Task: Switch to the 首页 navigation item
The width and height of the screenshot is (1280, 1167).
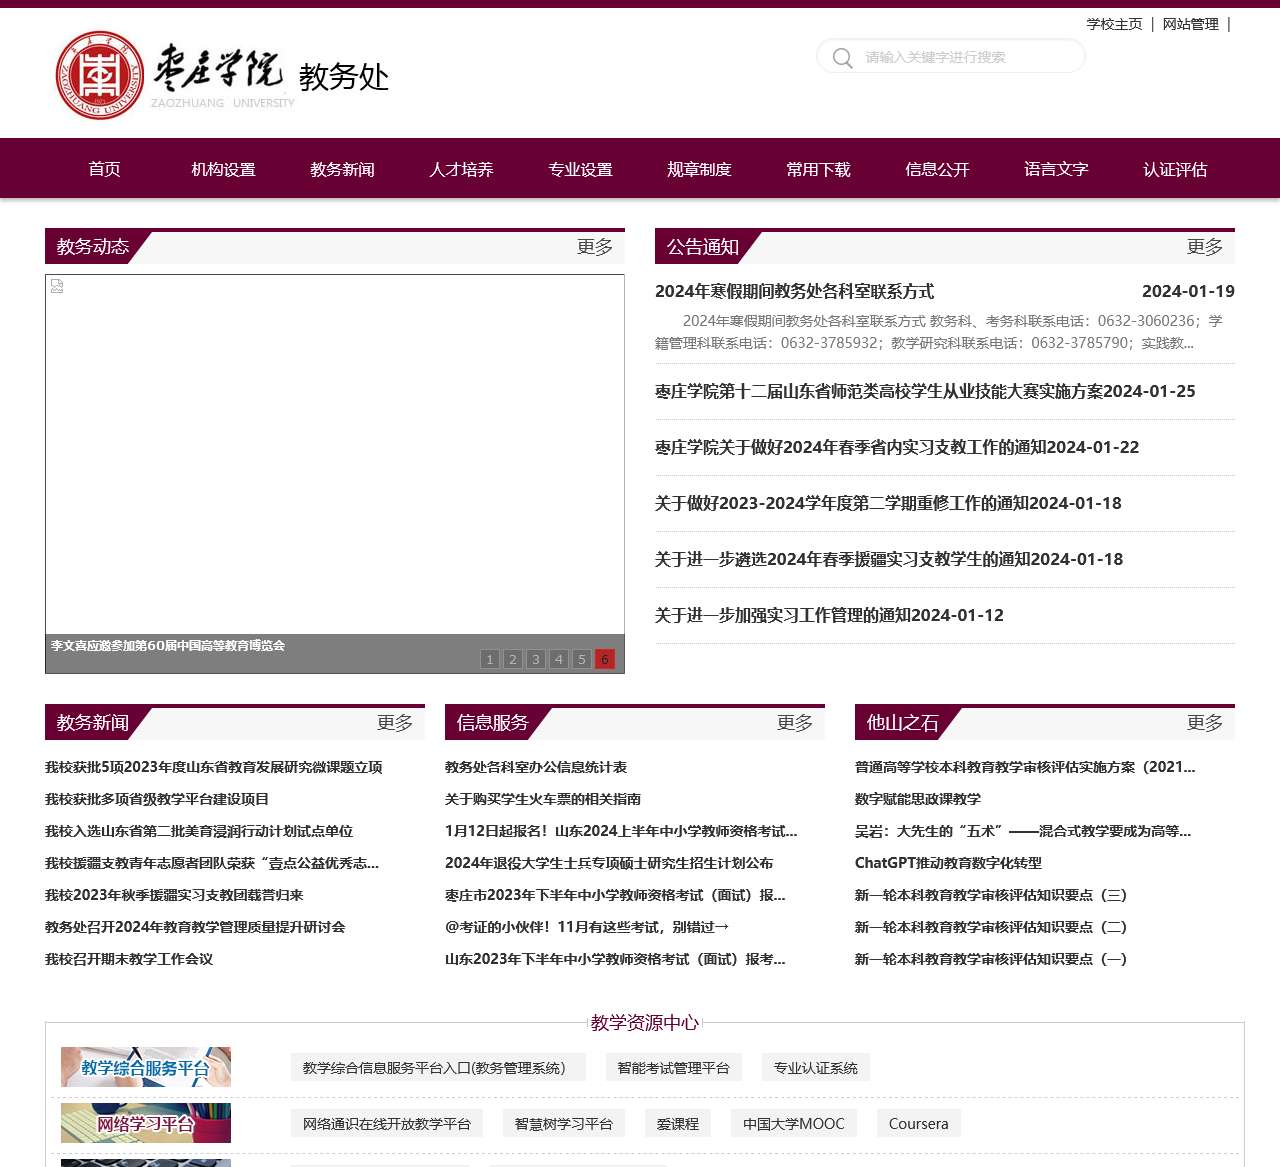Action: pyautogui.click(x=105, y=169)
